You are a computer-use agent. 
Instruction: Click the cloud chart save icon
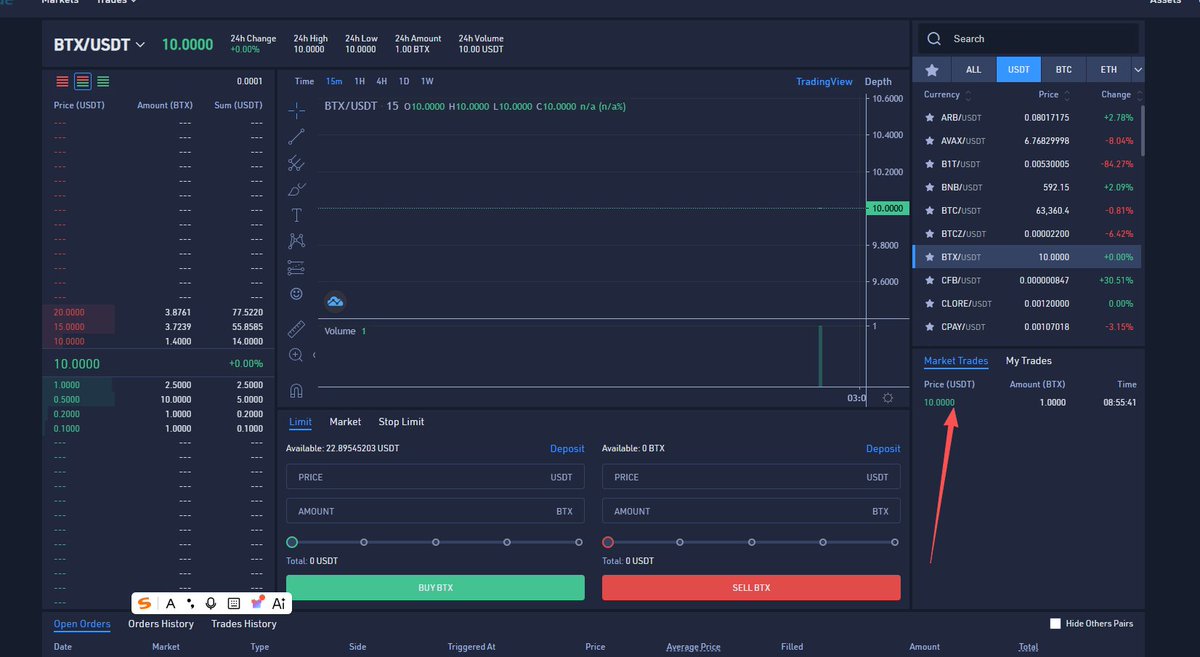[335, 301]
